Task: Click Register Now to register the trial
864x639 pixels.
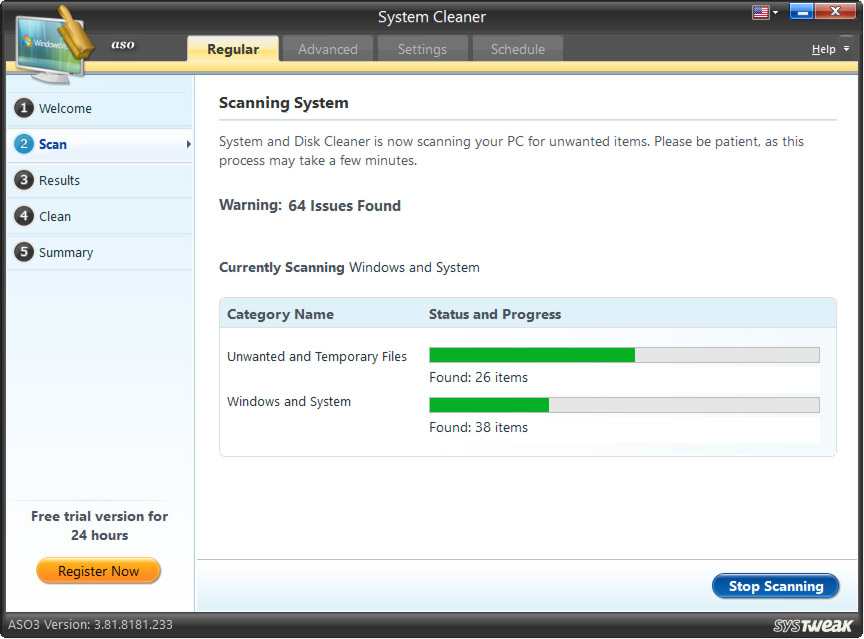Action: click(x=98, y=570)
